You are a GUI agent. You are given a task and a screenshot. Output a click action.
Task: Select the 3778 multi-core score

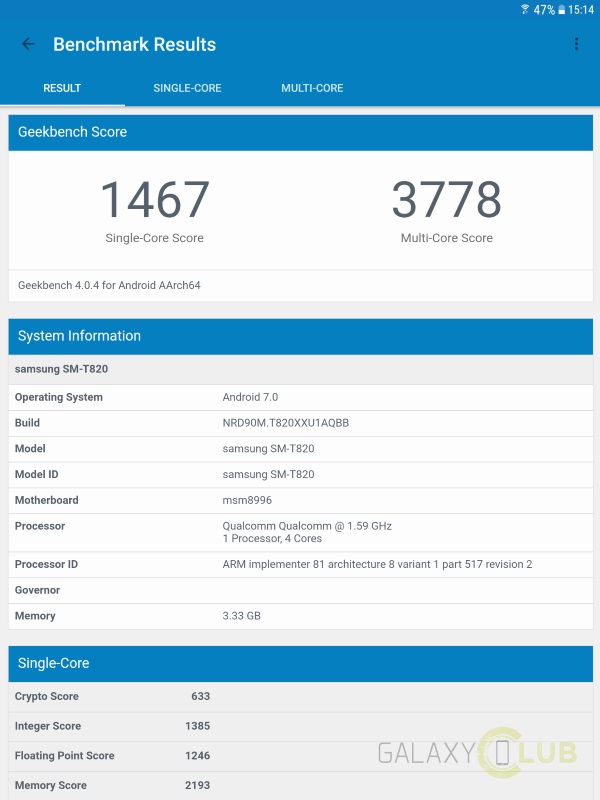(x=446, y=199)
